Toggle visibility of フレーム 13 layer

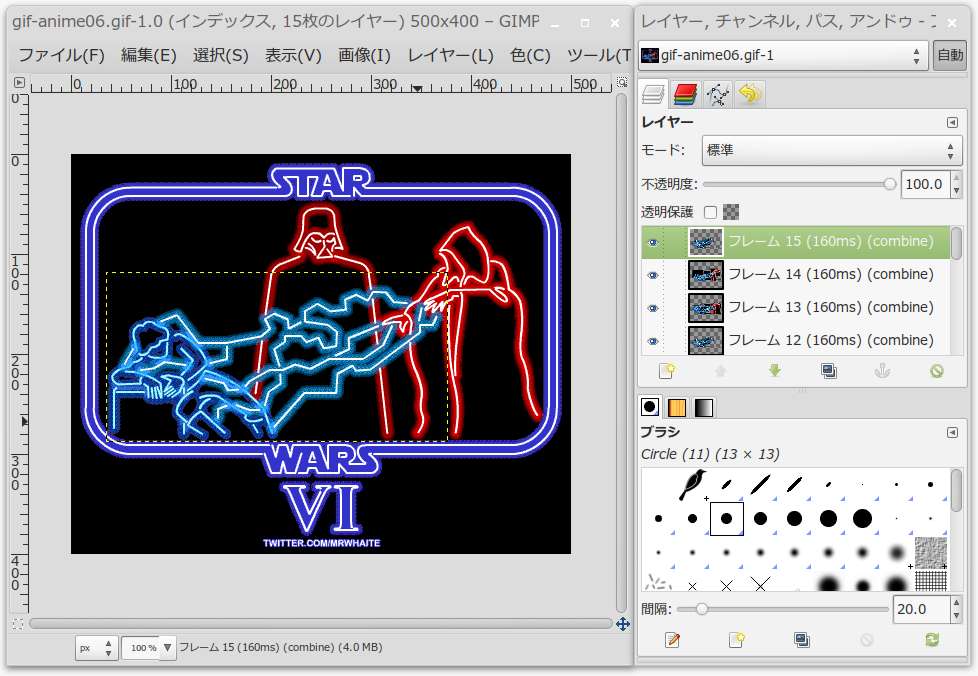tap(653, 308)
